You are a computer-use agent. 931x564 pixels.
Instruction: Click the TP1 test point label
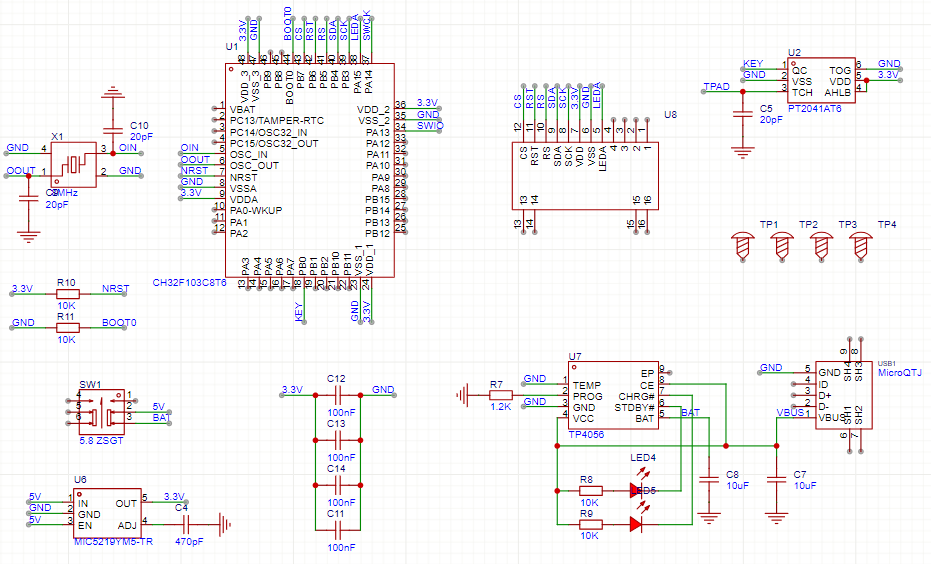769,224
